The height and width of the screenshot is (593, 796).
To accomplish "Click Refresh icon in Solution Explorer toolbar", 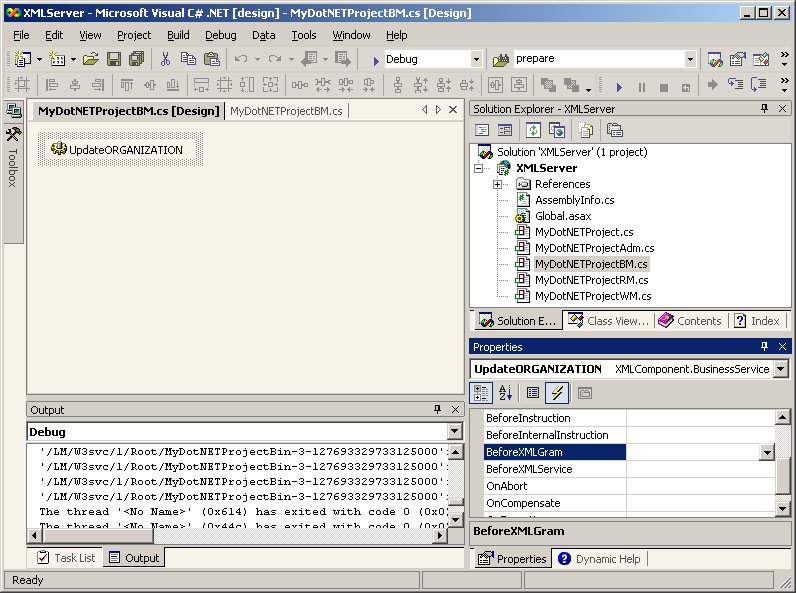I will point(533,130).
